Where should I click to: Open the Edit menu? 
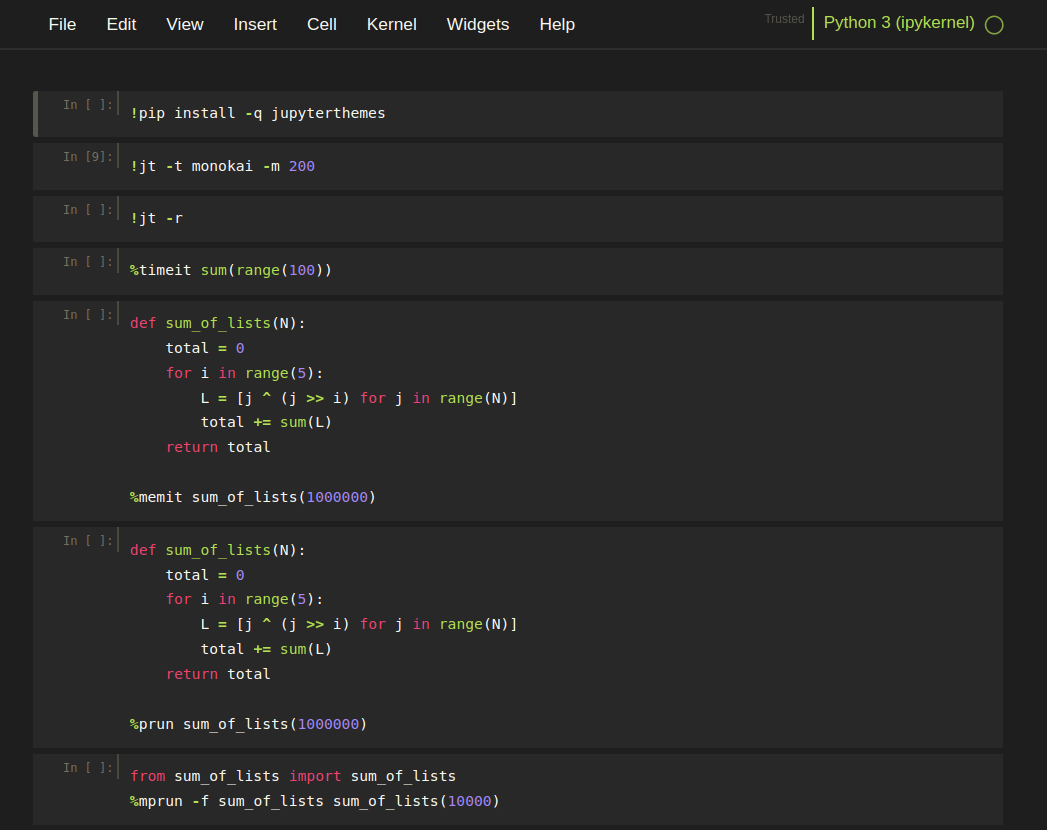coord(121,24)
